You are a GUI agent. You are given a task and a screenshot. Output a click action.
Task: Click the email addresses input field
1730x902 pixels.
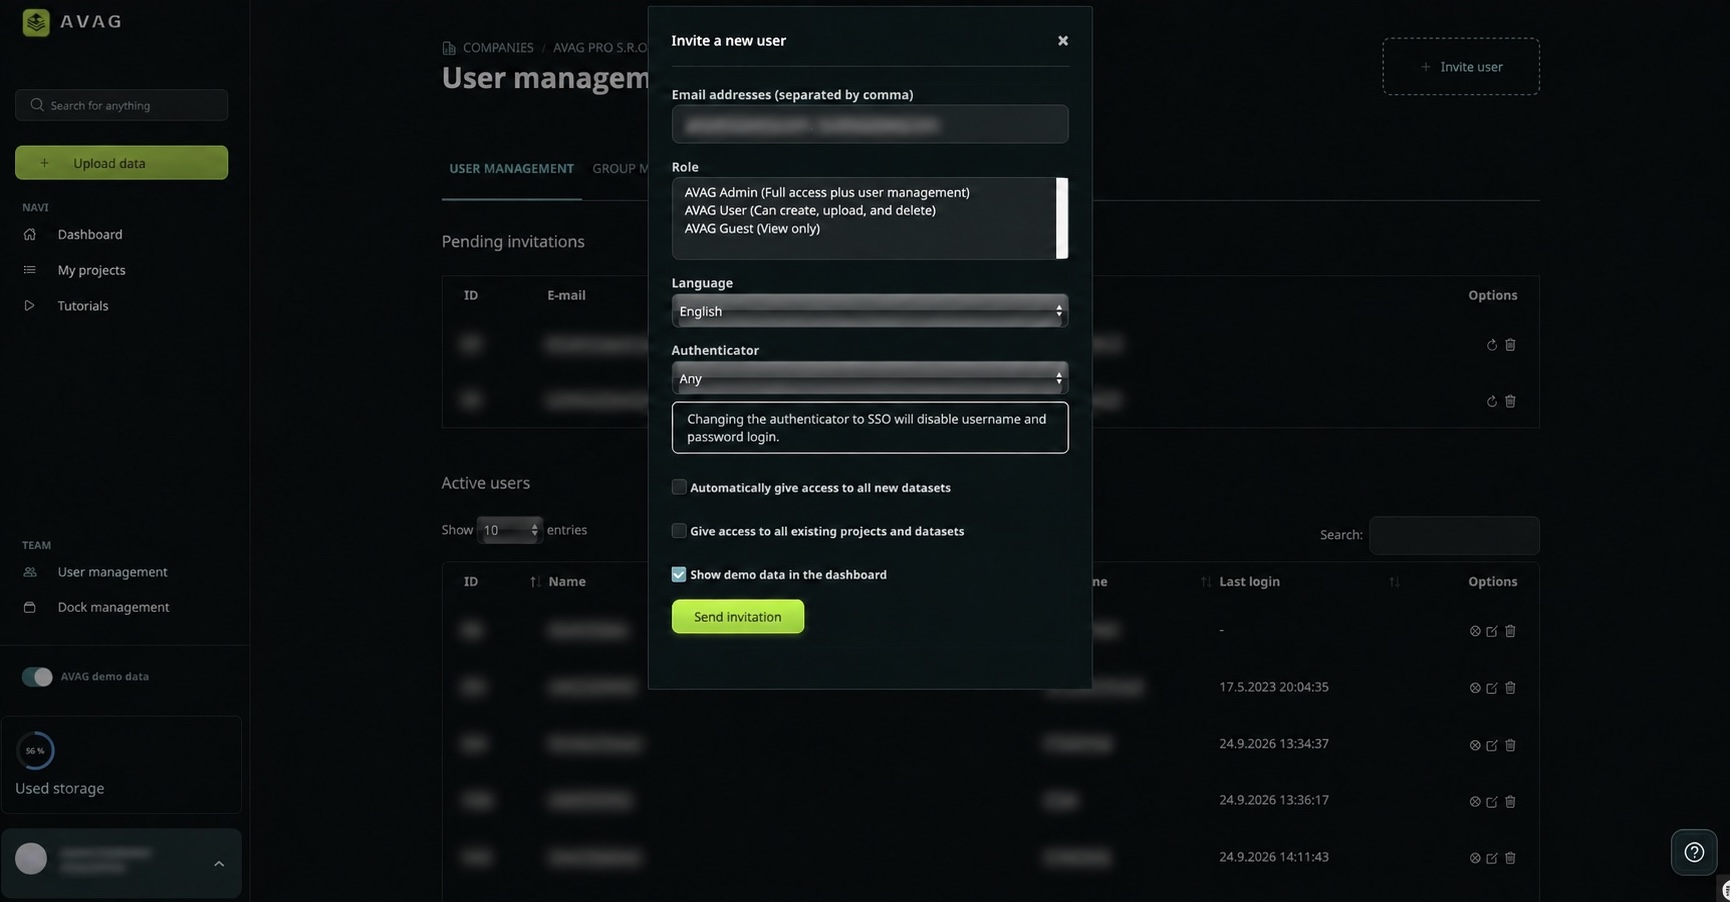click(869, 125)
